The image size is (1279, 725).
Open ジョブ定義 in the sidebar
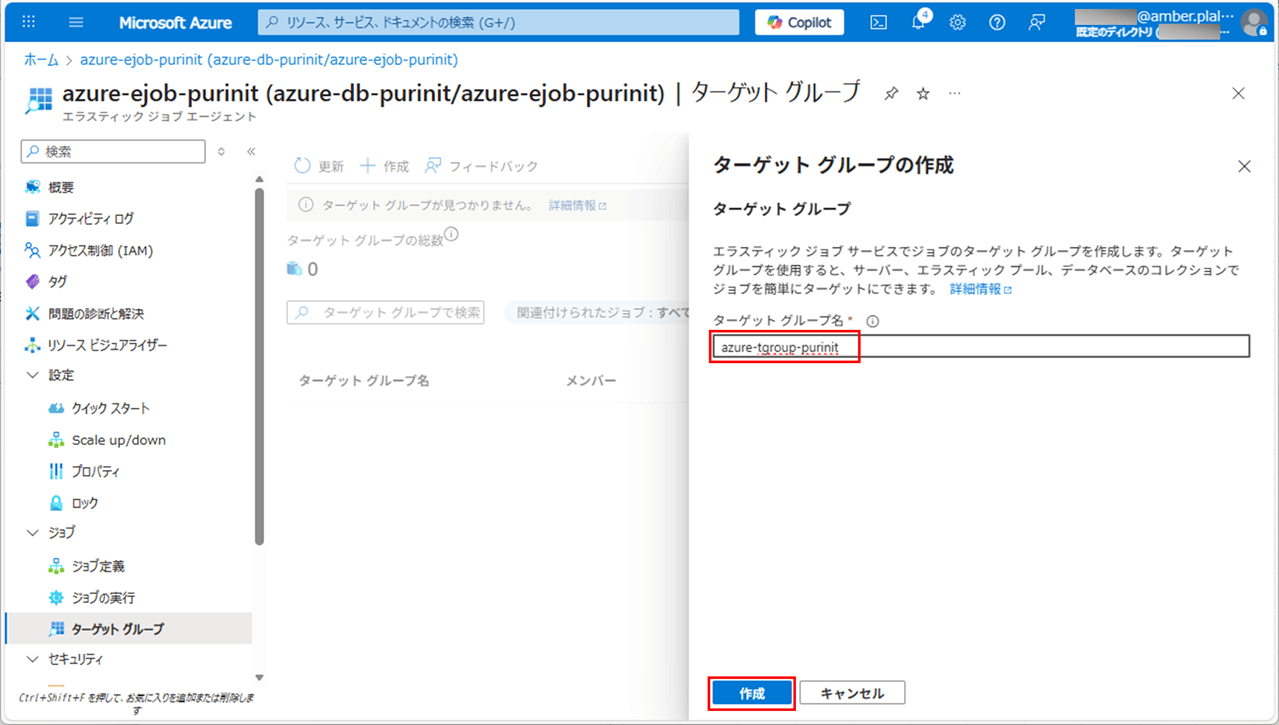pyautogui.click(x=98, y=566)
